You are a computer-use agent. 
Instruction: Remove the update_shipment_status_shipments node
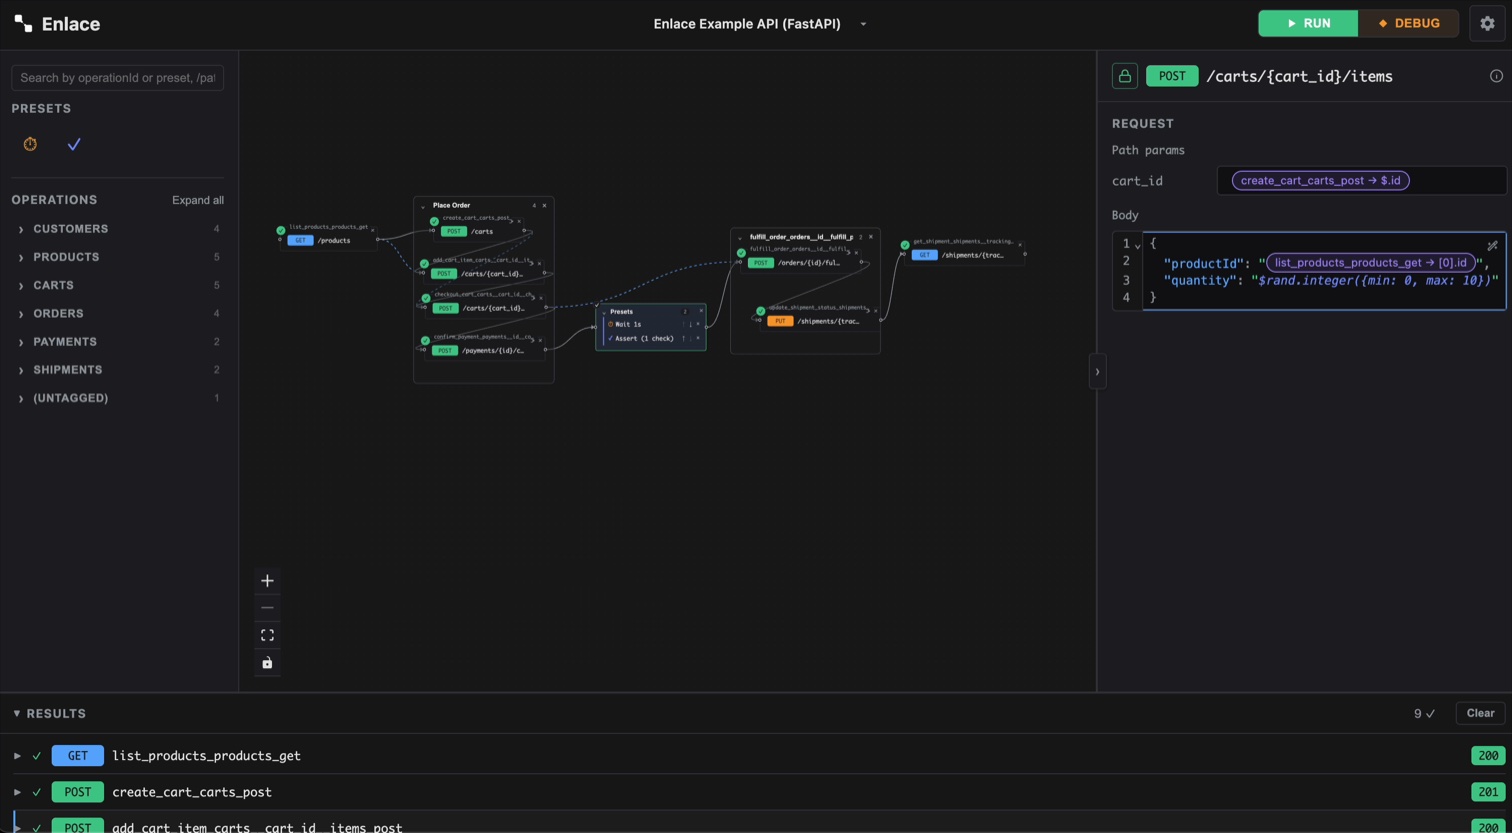click(876, 311)
